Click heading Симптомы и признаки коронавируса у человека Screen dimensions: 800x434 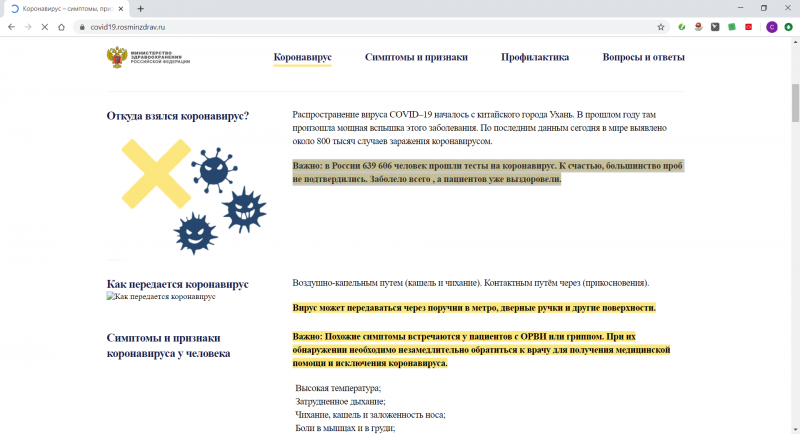(x=168, y=345)
